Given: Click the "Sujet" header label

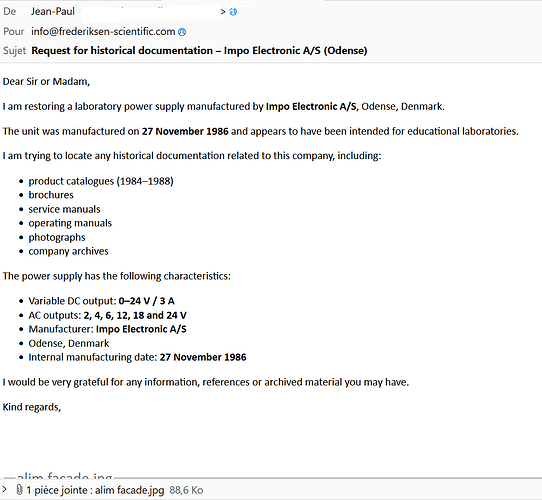Looking at the screenshot, I should (15, 50).
